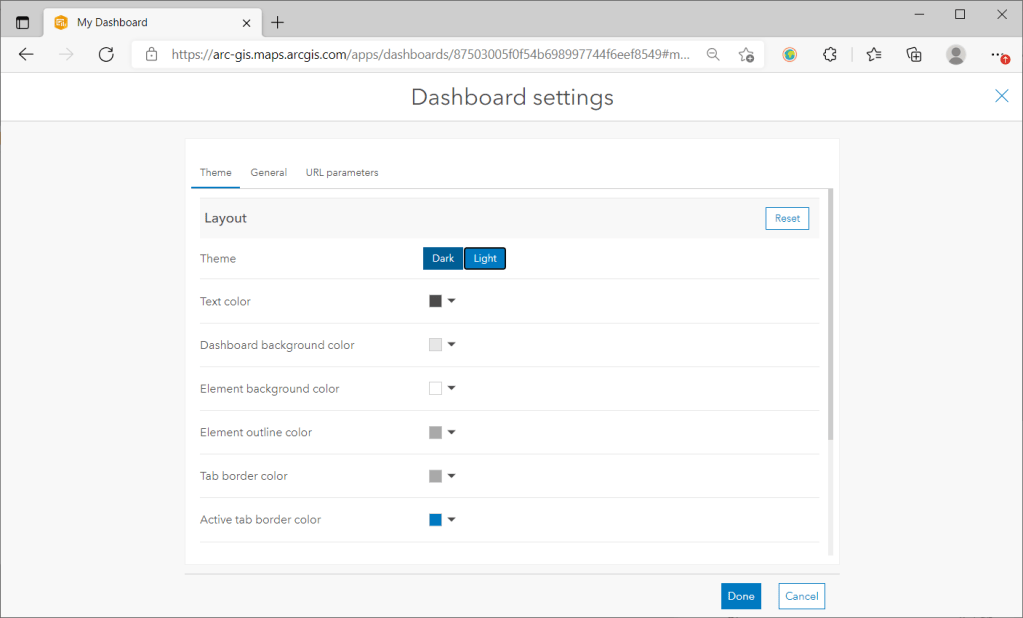Close the Dashboard settings panel

point(1001,96)
